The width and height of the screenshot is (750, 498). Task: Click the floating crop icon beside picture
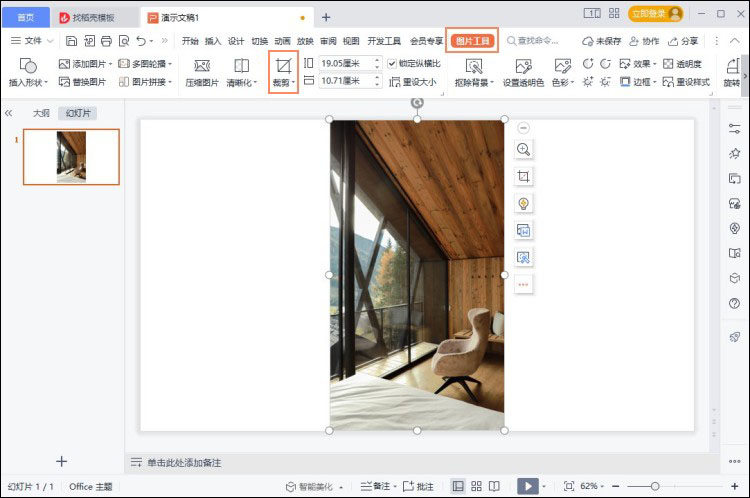pos(523,177)
